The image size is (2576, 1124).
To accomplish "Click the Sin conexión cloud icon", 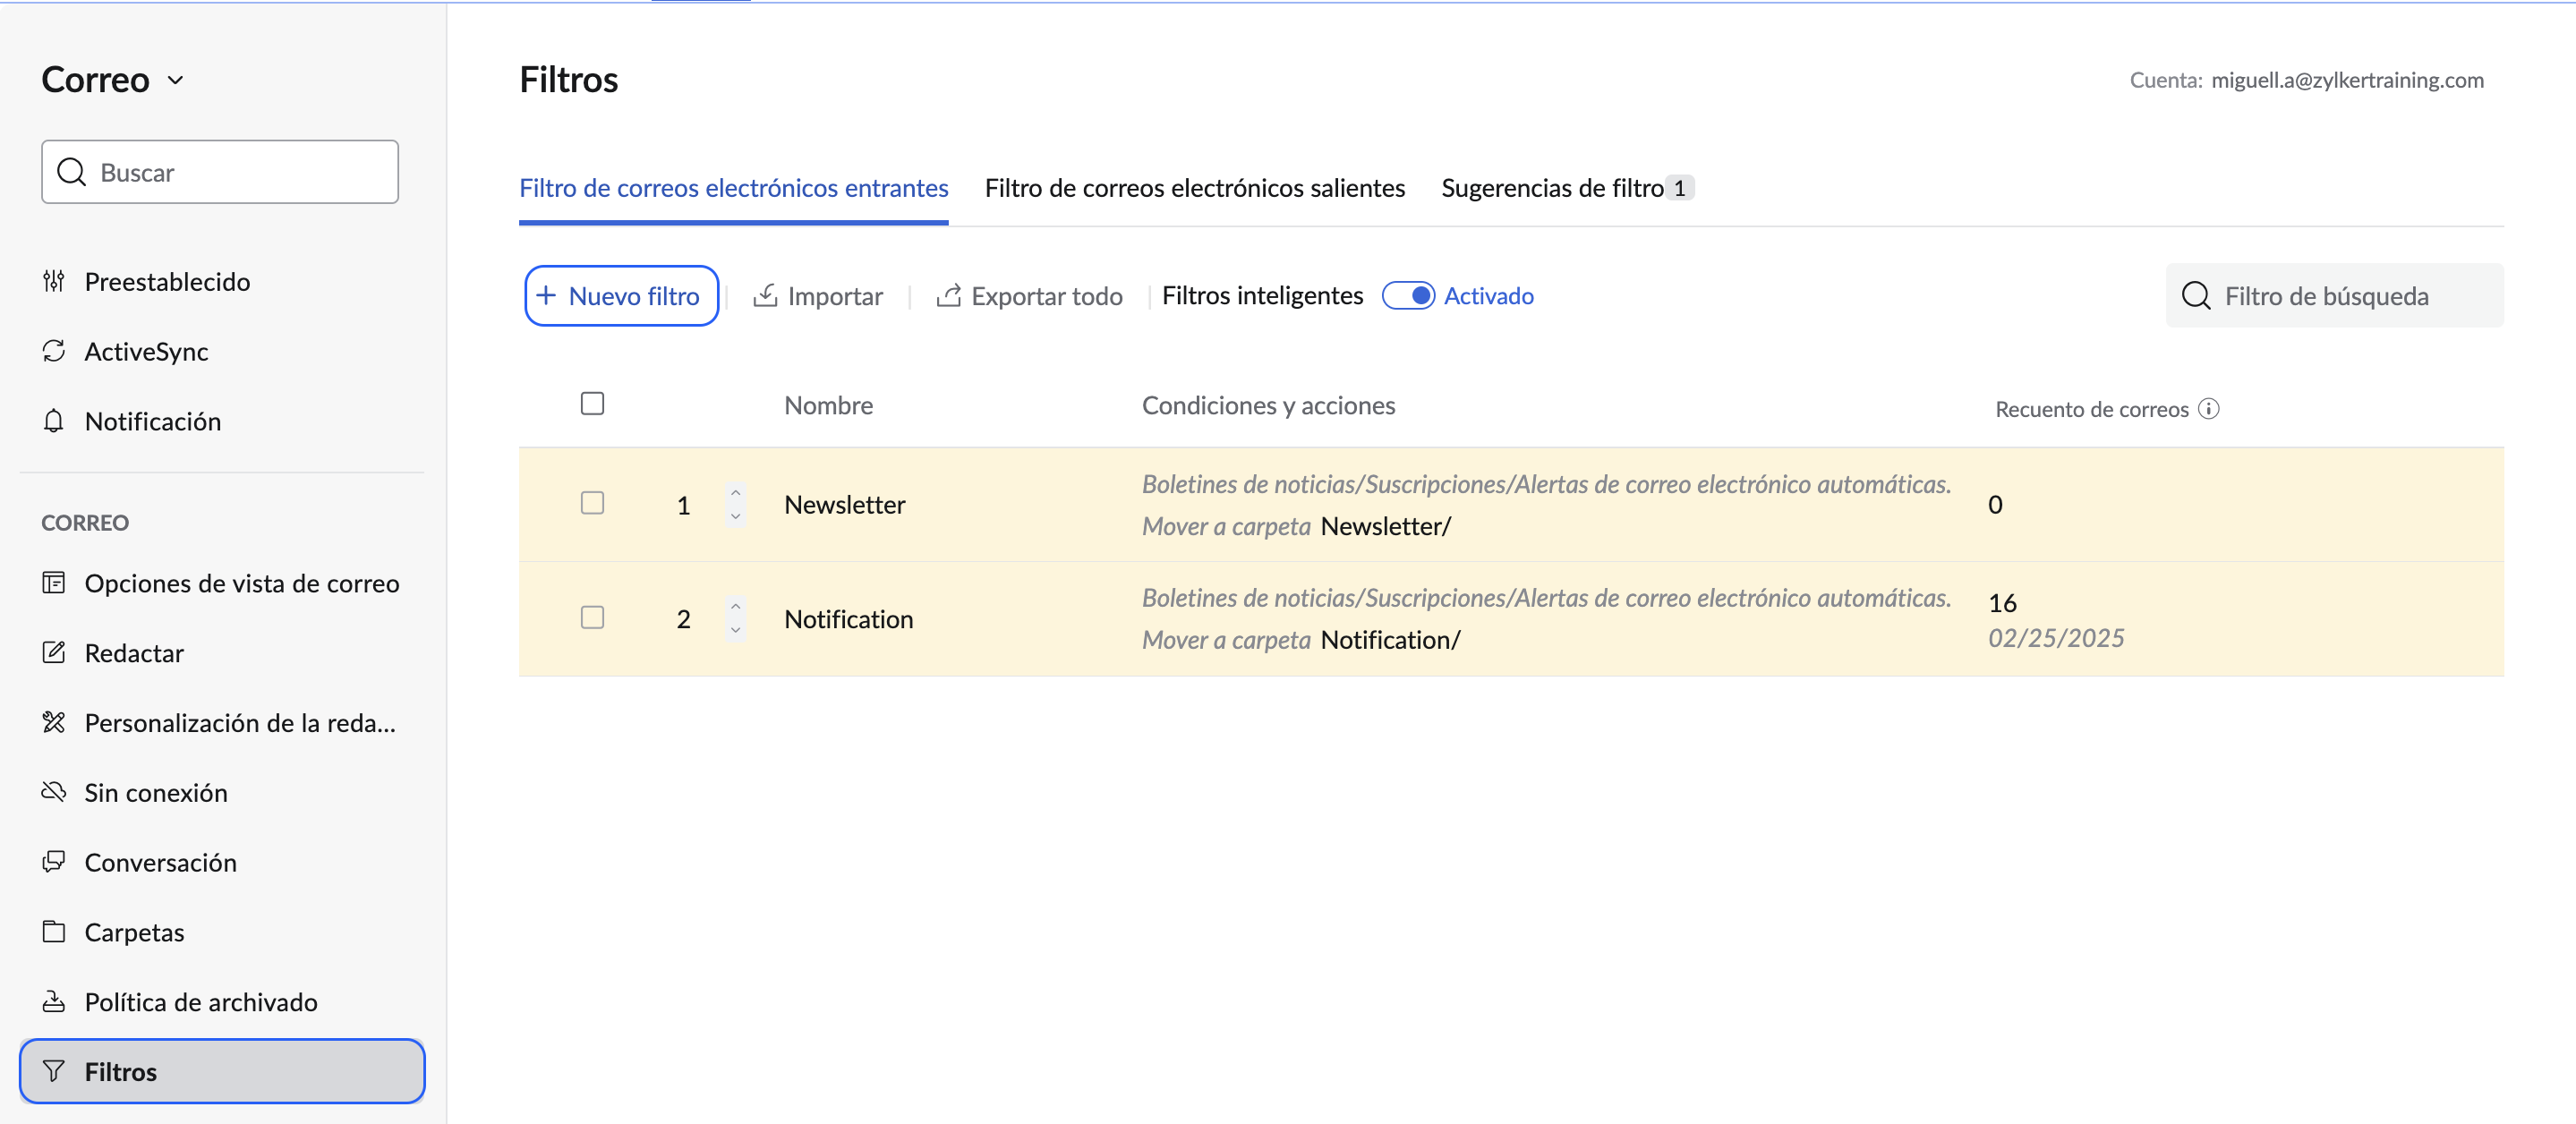I will pos(54,792).
